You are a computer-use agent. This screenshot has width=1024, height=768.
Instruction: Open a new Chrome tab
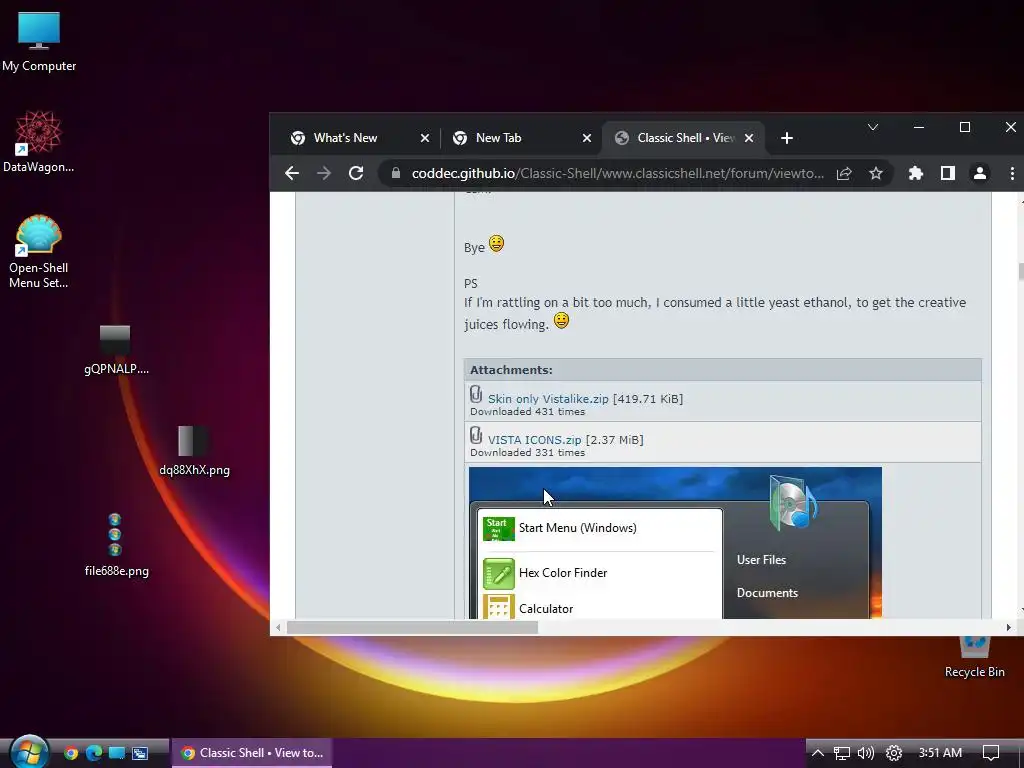pos(787,138)
